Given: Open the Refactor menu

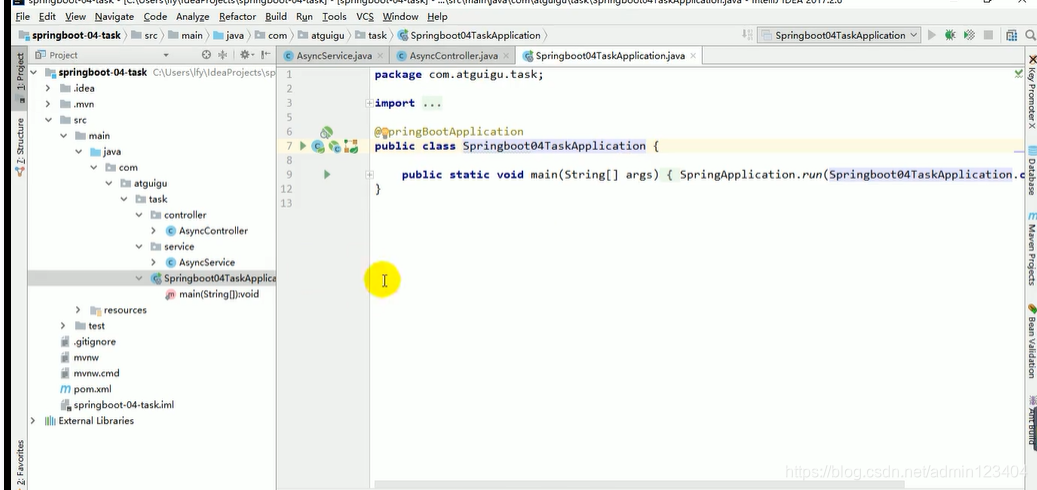Looking at the screenshot, I should coord(237,17).
